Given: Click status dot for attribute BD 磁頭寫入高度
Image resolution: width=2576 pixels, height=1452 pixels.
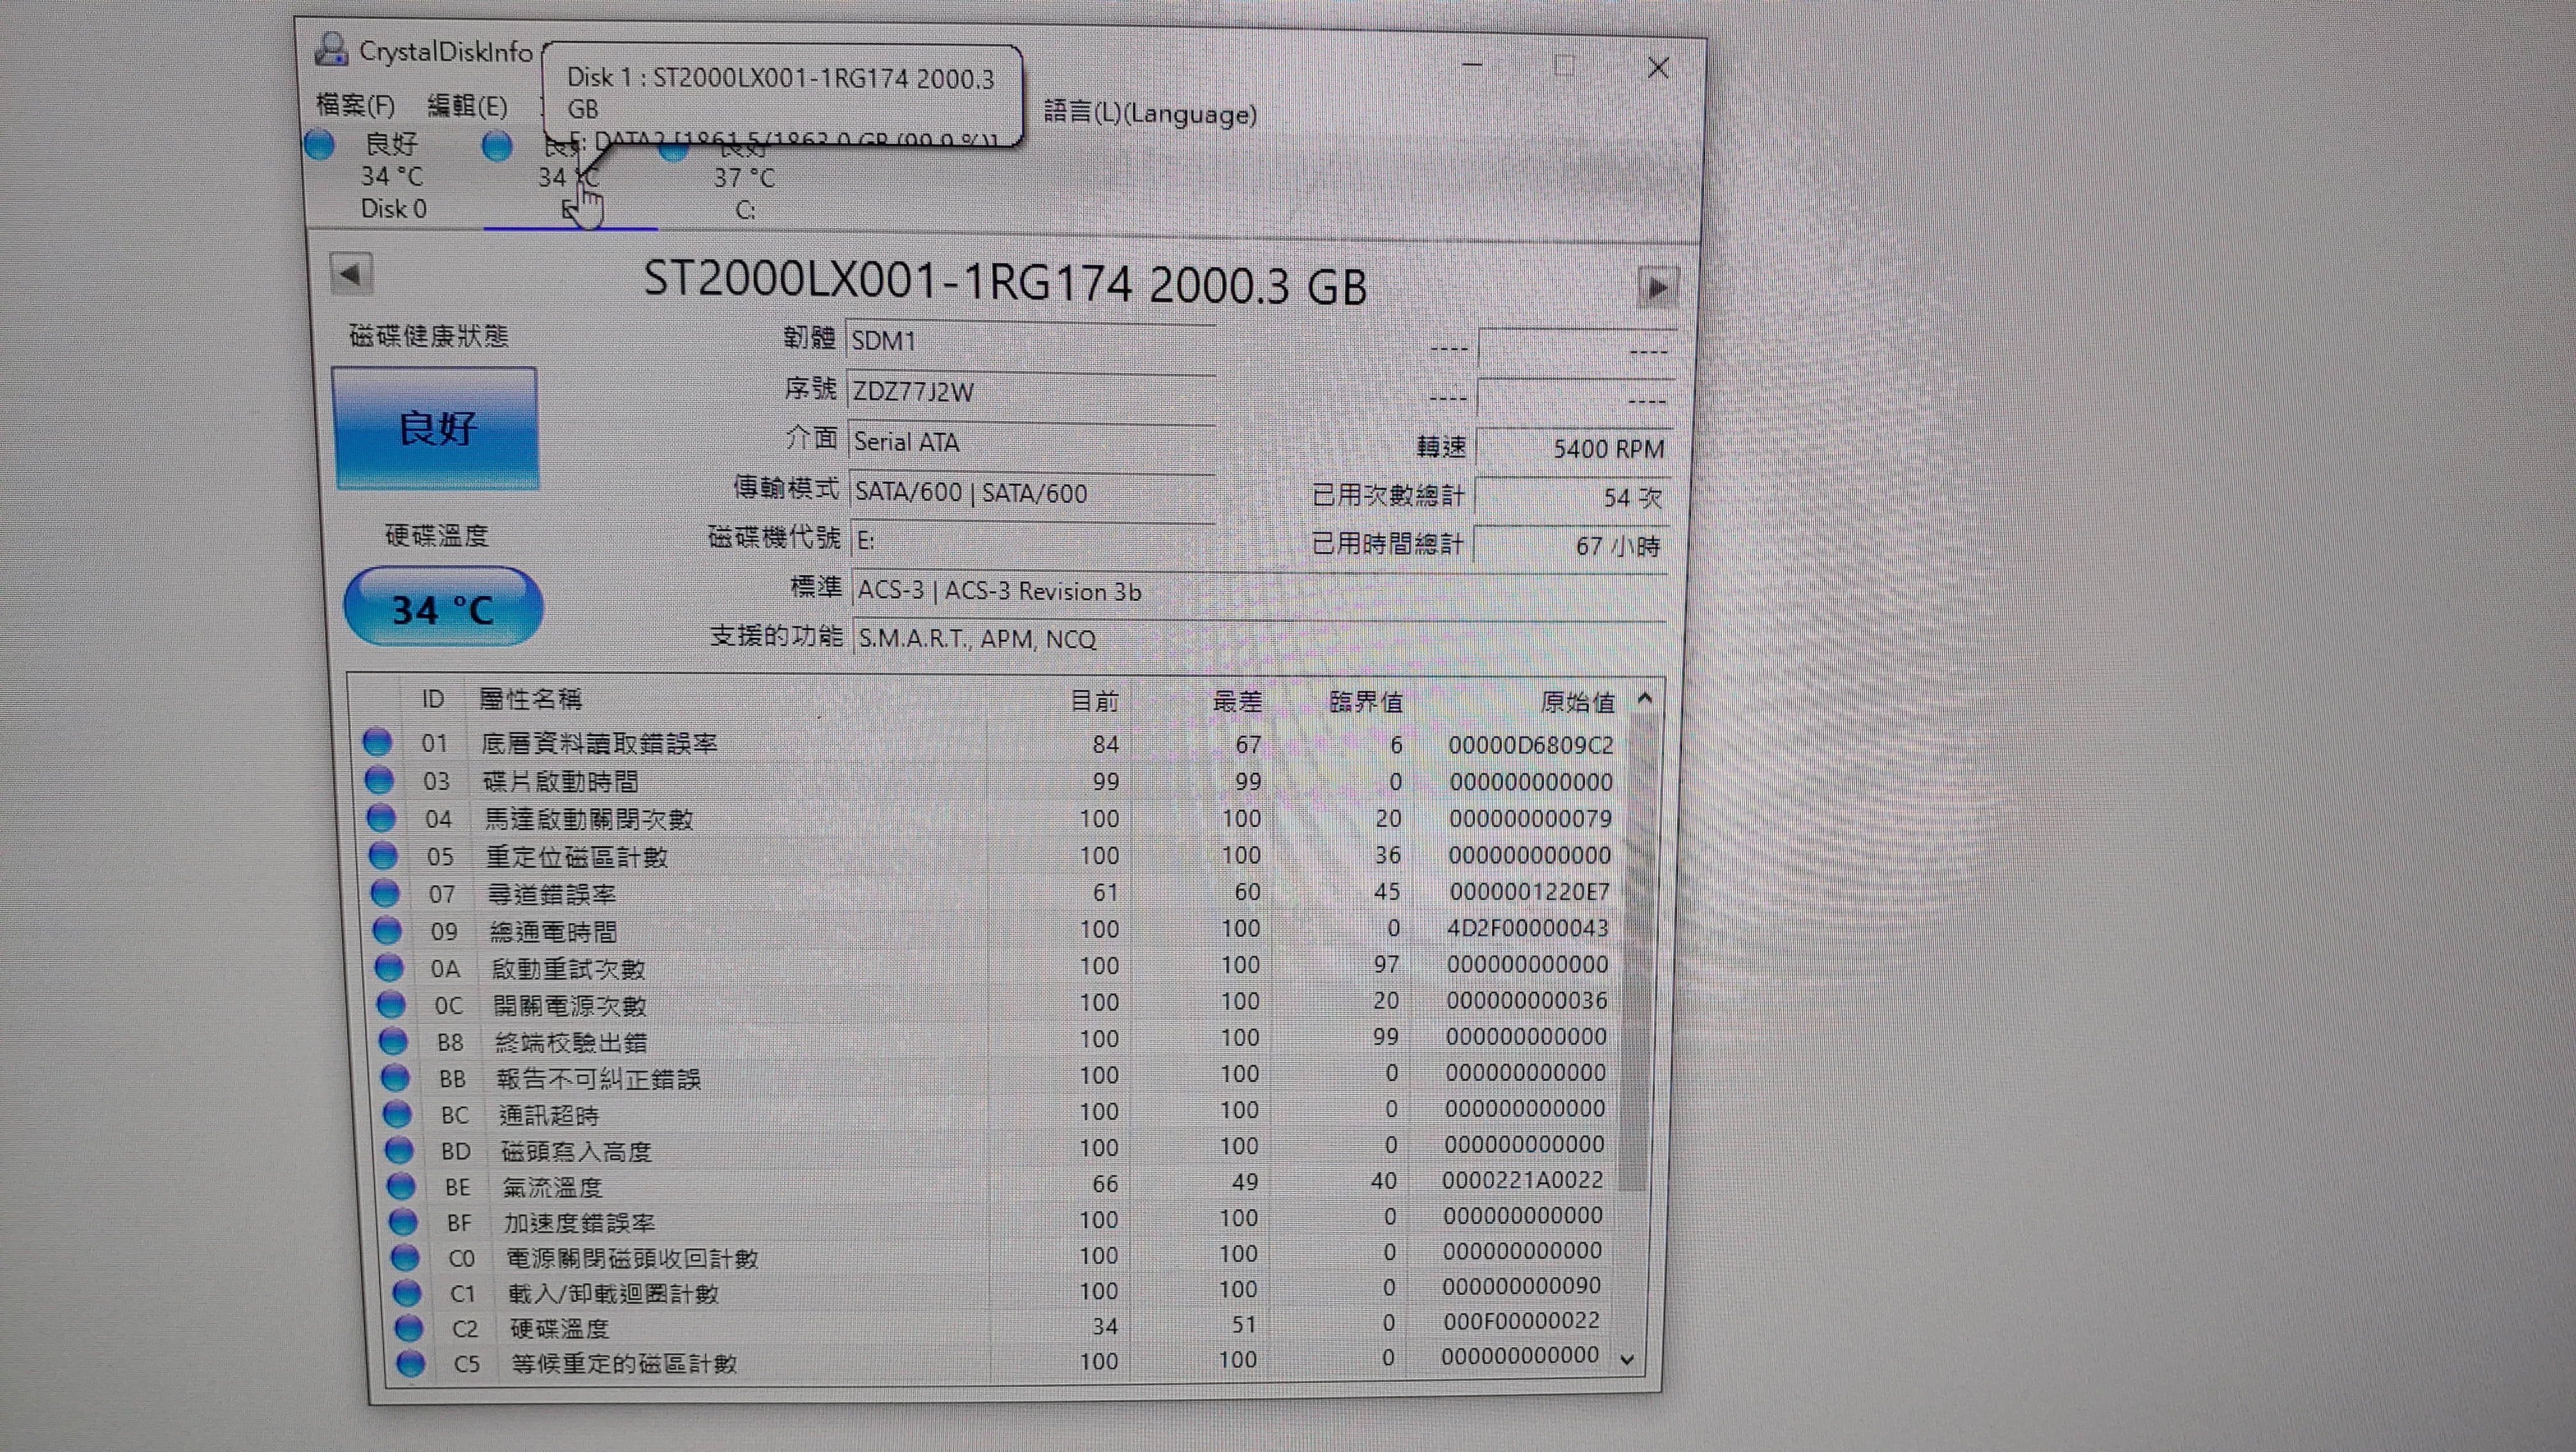Looking at the screenshot, I should click(399, 1150).
